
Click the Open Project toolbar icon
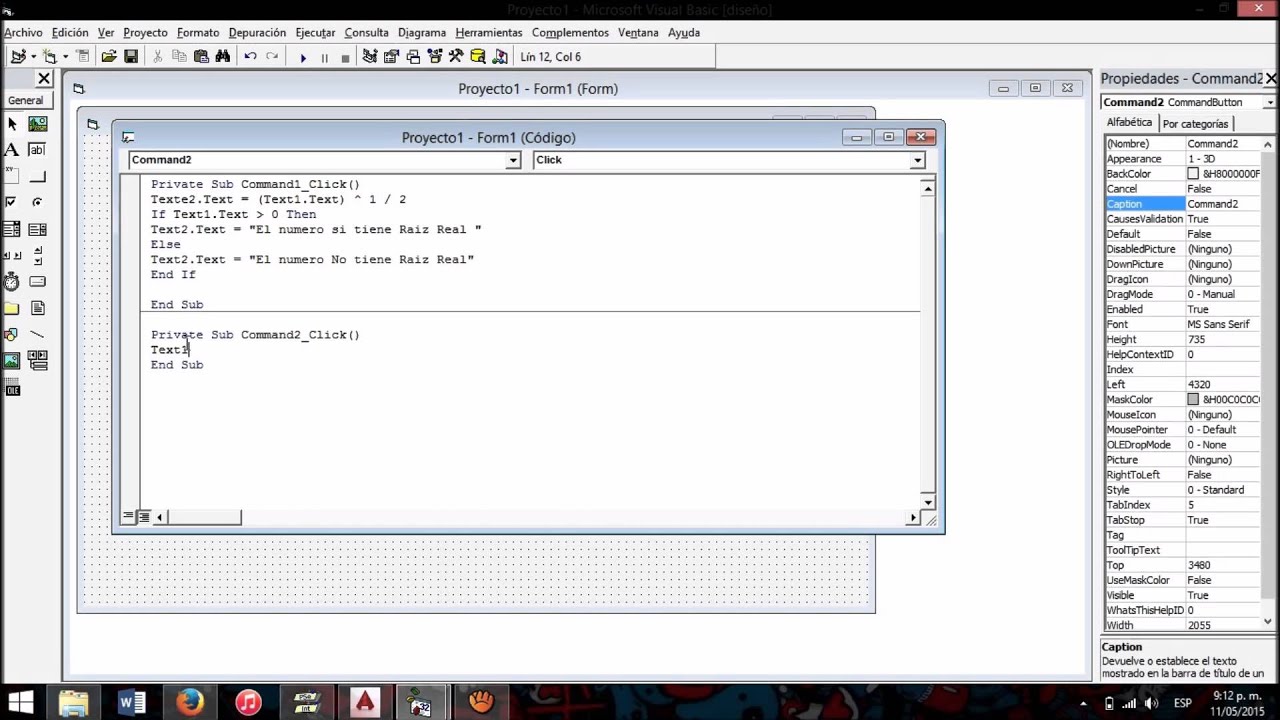tap(109, 57)
